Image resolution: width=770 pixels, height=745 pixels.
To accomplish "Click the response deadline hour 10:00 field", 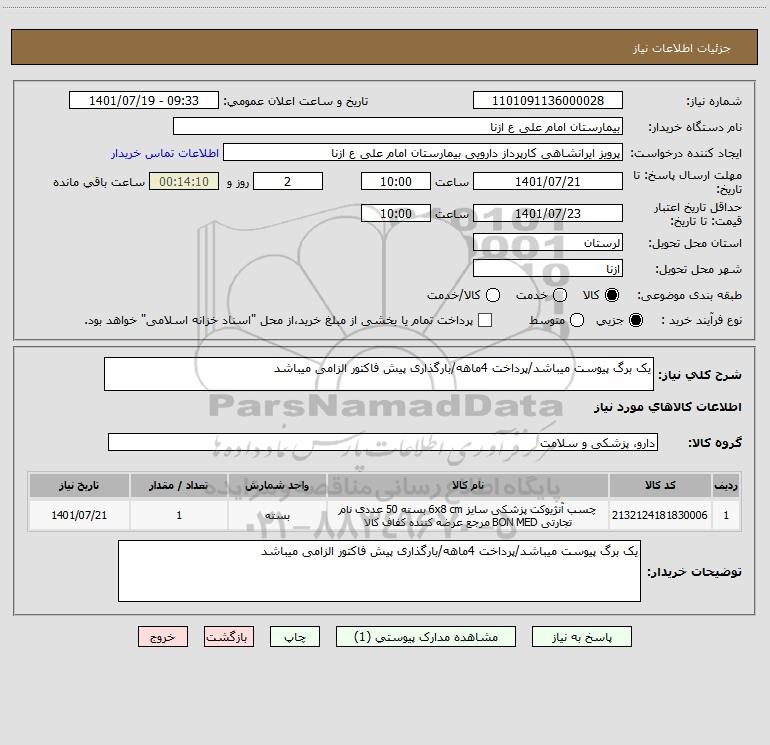I will (396, 181).
